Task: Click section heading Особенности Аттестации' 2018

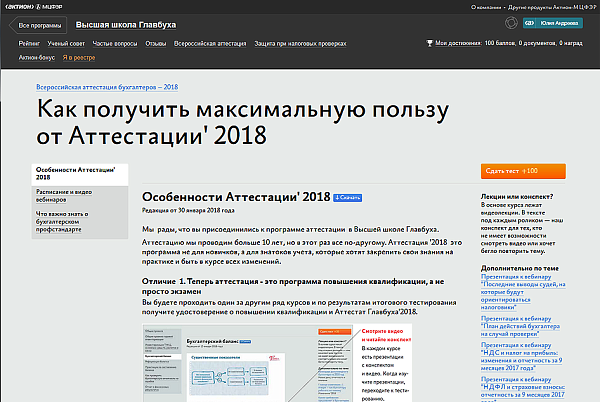Action: [236, 197]
